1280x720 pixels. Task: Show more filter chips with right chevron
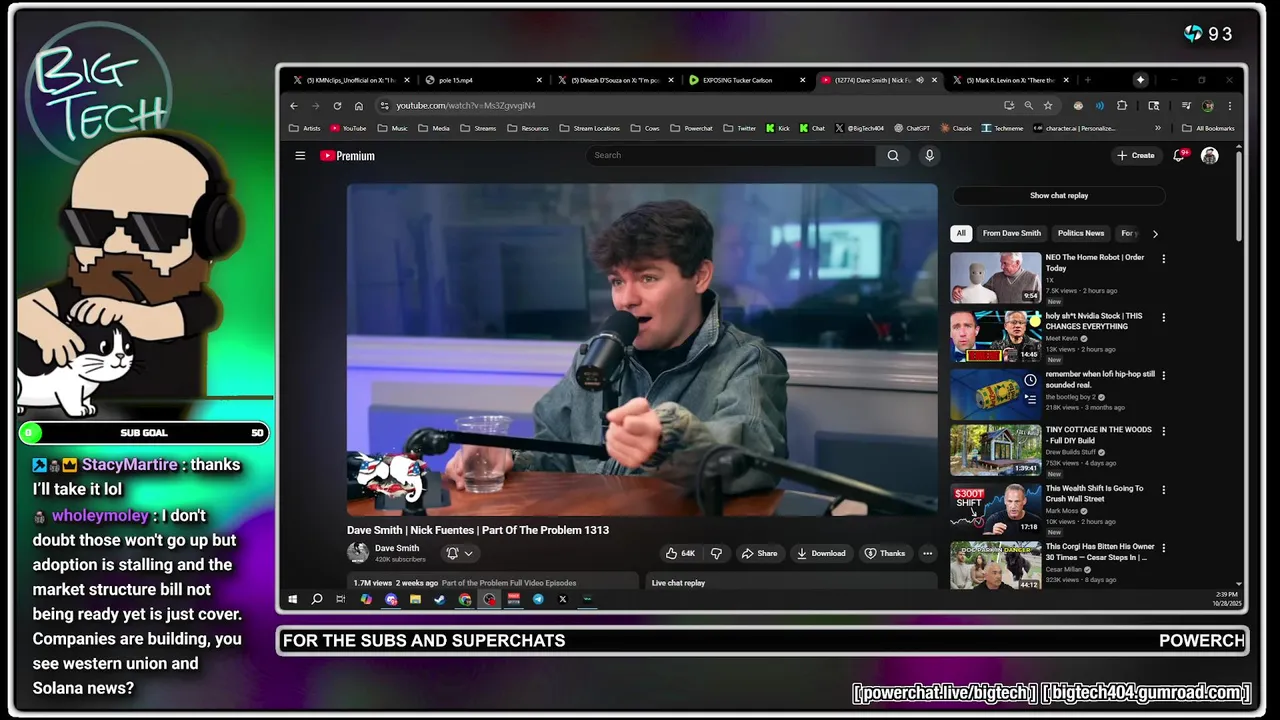point(1155,234)
